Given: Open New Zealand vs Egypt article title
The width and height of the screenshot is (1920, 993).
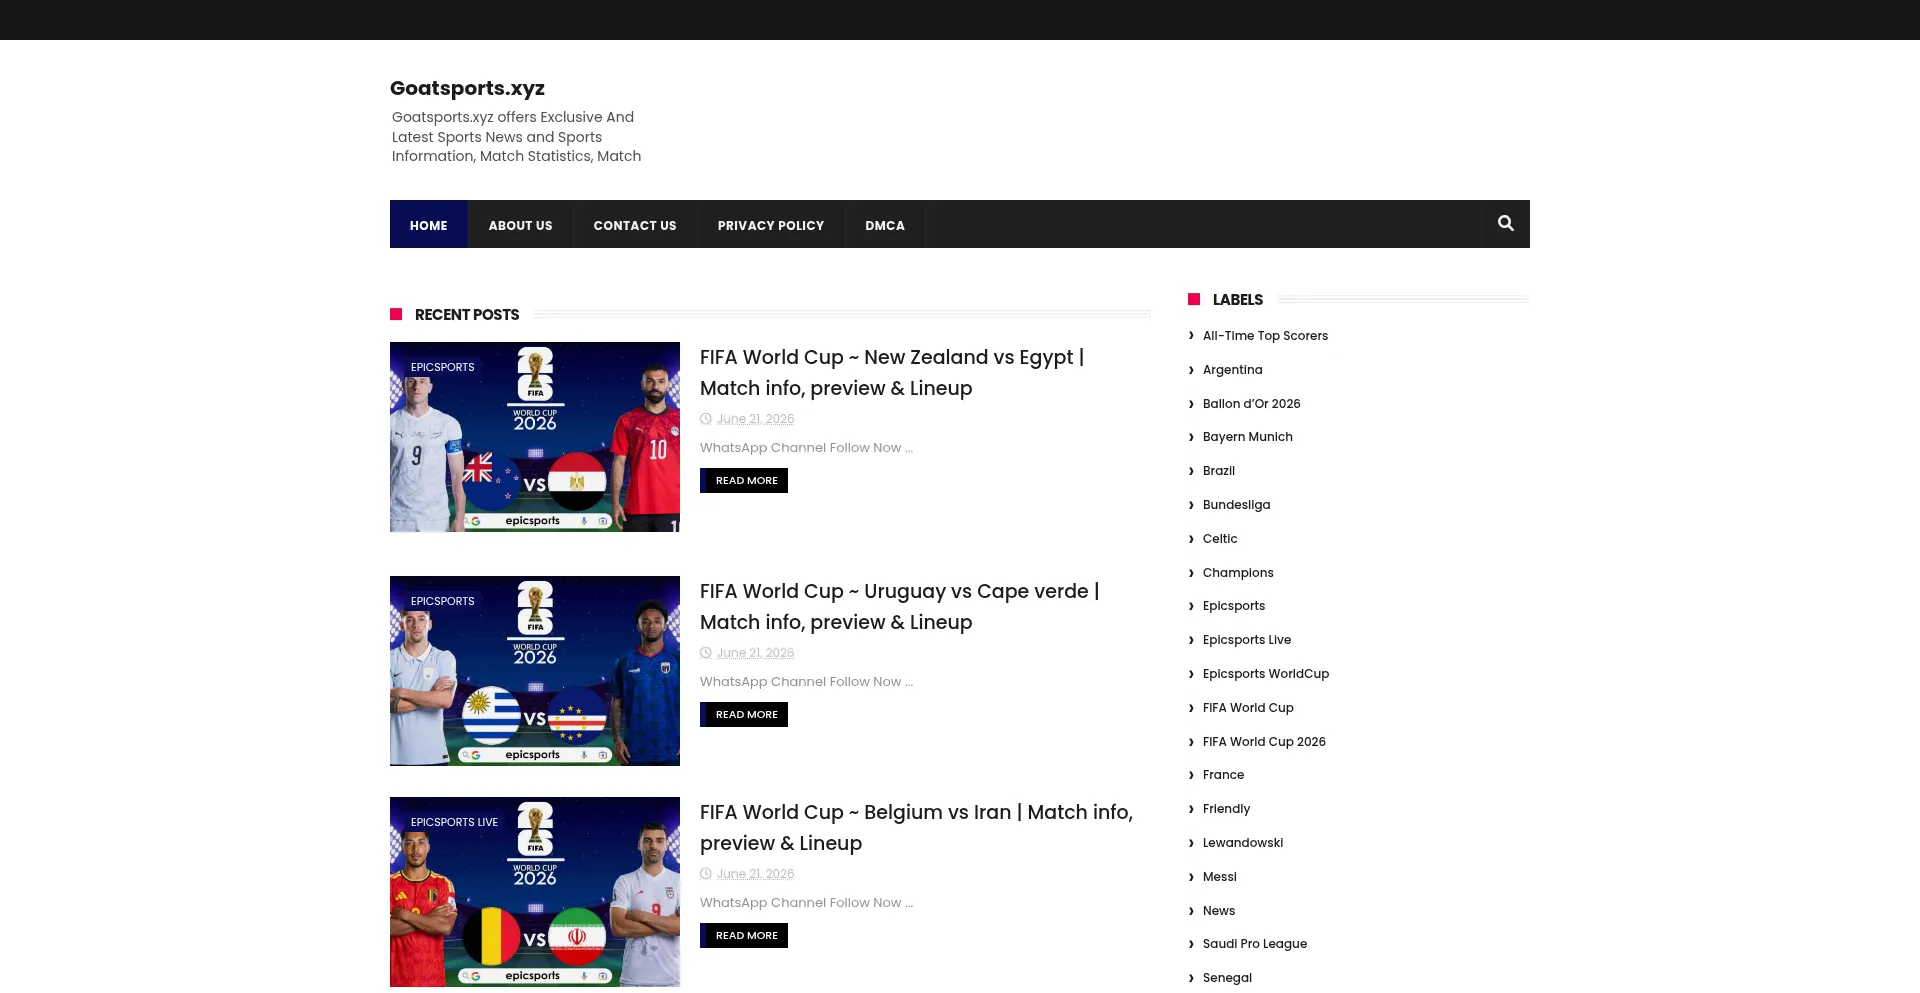Looking at the screenshot, I should click(892, 372).
